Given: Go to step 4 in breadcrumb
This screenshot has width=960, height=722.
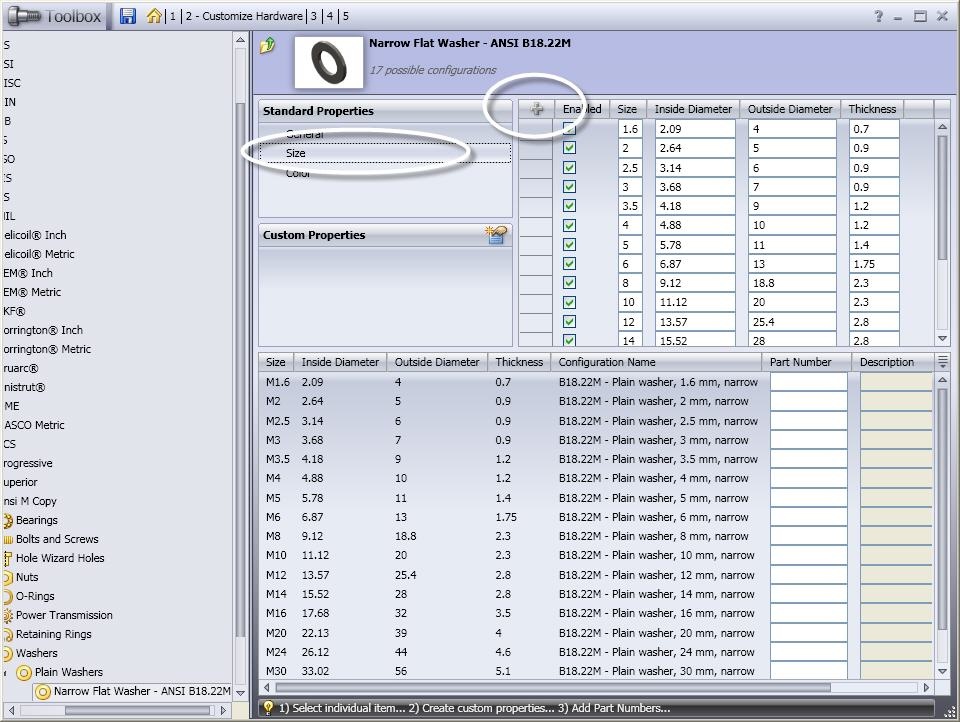Looking at the screenshot, I should [329, 16].
